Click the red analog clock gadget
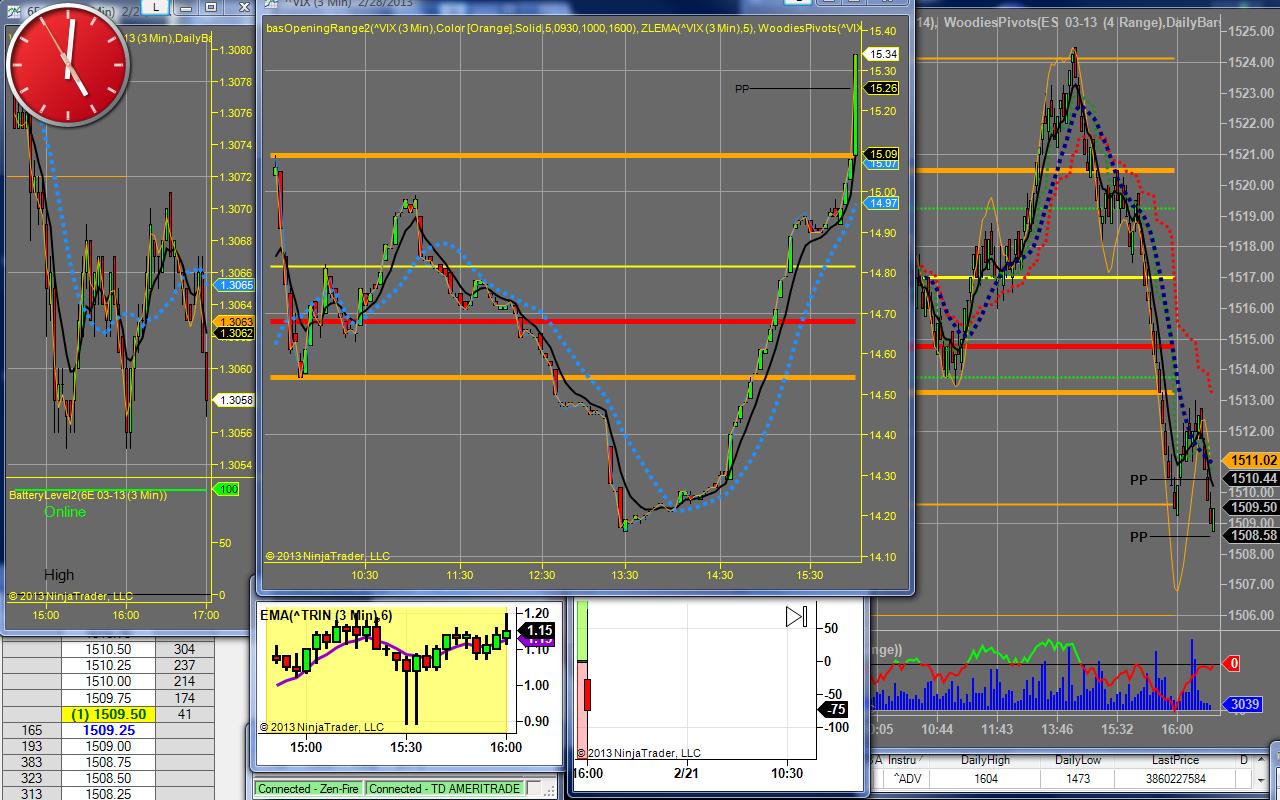1280x800 pixels. tap(67, 63)
